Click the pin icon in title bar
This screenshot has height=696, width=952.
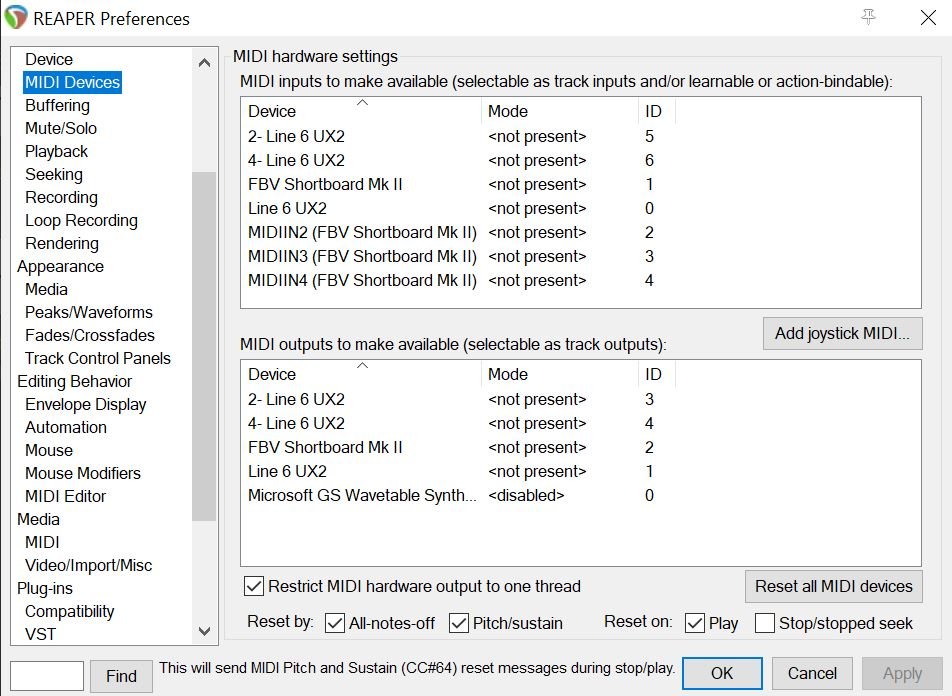[868, 17]
